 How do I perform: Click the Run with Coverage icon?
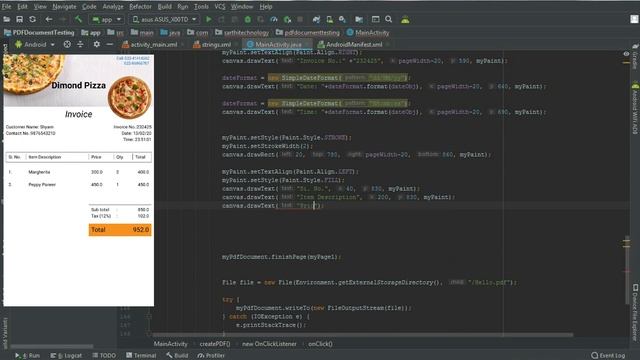tap(261, 19)
